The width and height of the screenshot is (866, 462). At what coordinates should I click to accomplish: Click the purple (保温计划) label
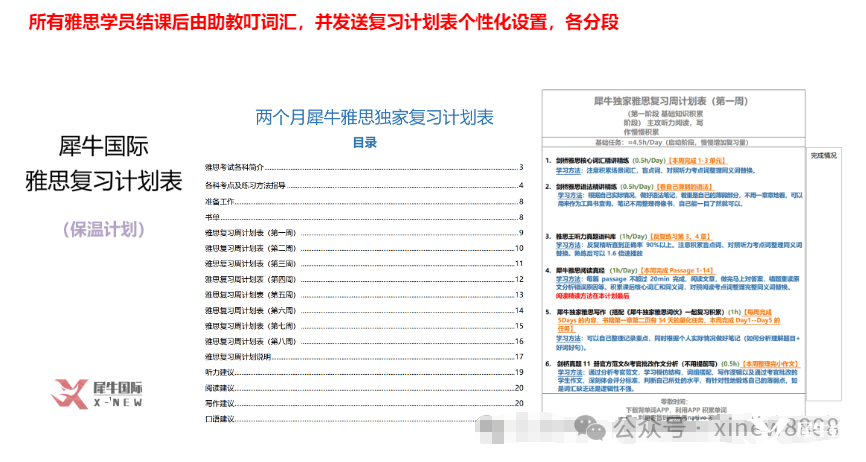pos(104,229)
